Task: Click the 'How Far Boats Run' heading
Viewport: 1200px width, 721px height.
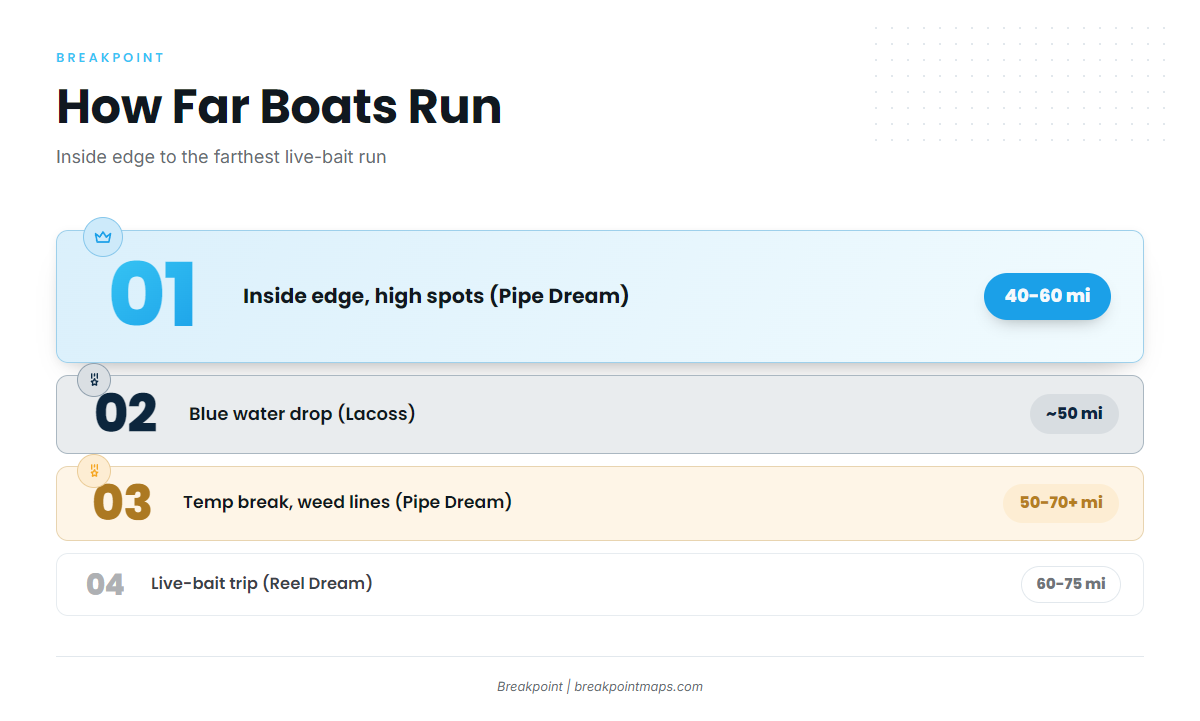Action: (279, 106)
